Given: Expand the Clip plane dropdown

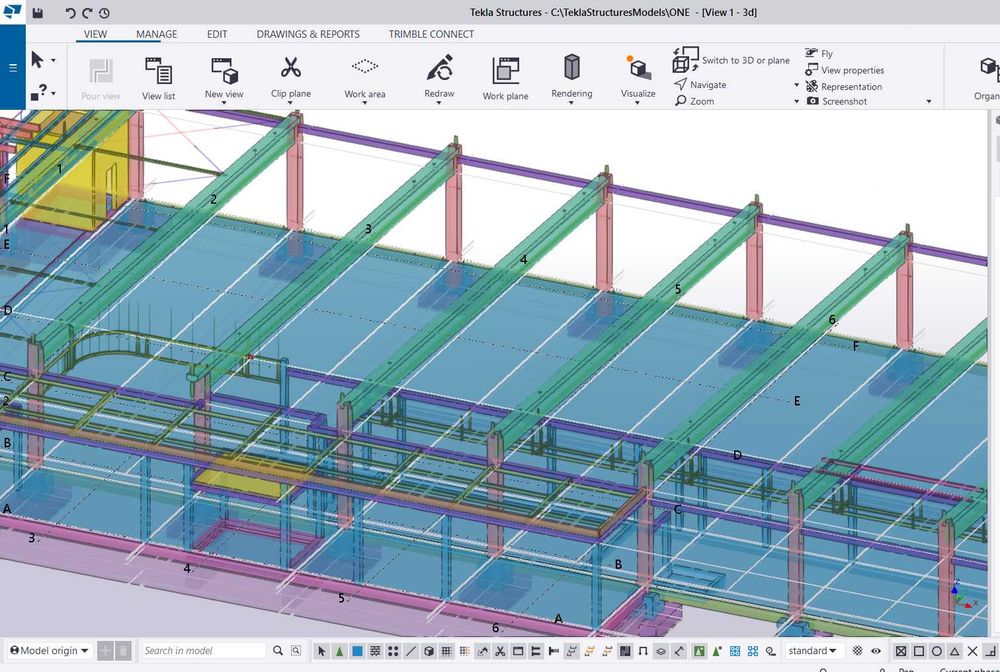Looking at the screenshot, I should tap(291, 103).
